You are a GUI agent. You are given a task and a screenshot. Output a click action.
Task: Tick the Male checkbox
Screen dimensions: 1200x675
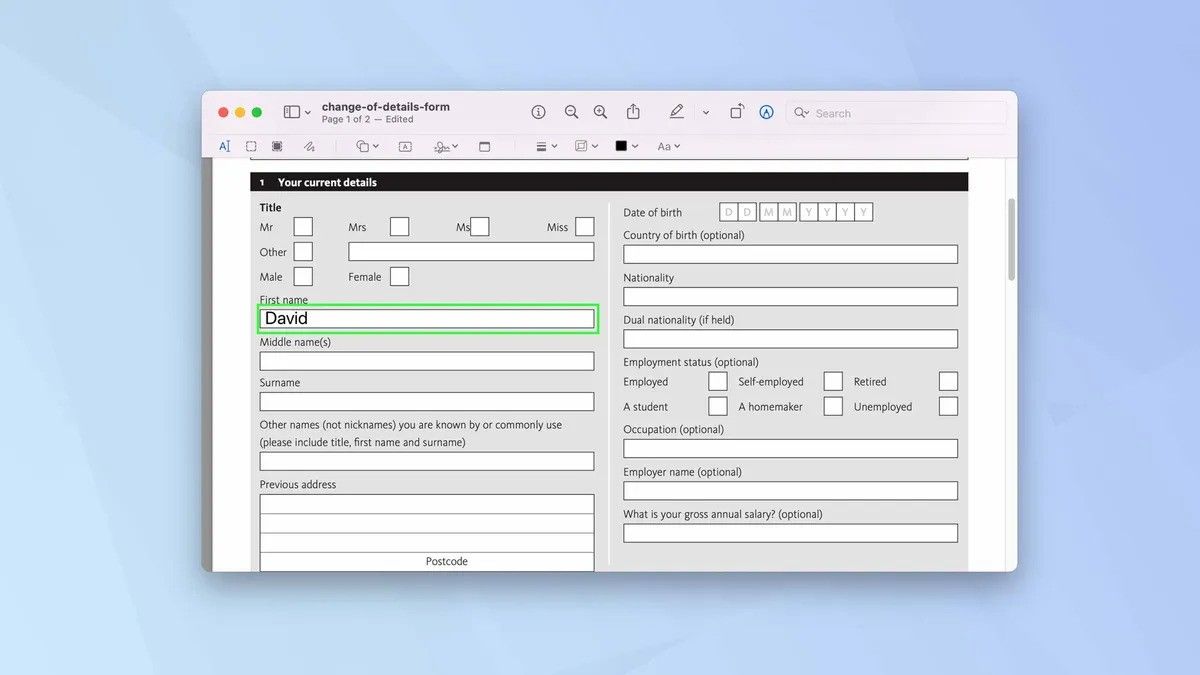pos(303,277)
